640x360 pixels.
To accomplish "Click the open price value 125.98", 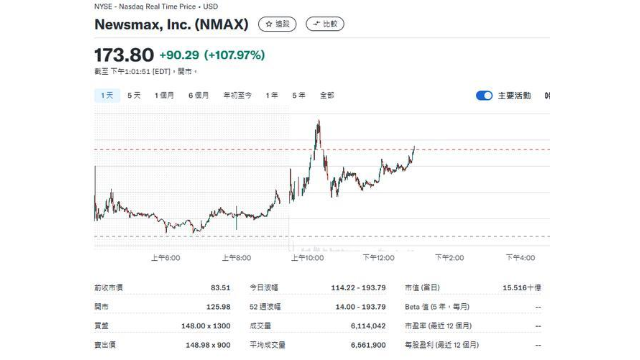I will pyautogui.click(x=218, y=307).
